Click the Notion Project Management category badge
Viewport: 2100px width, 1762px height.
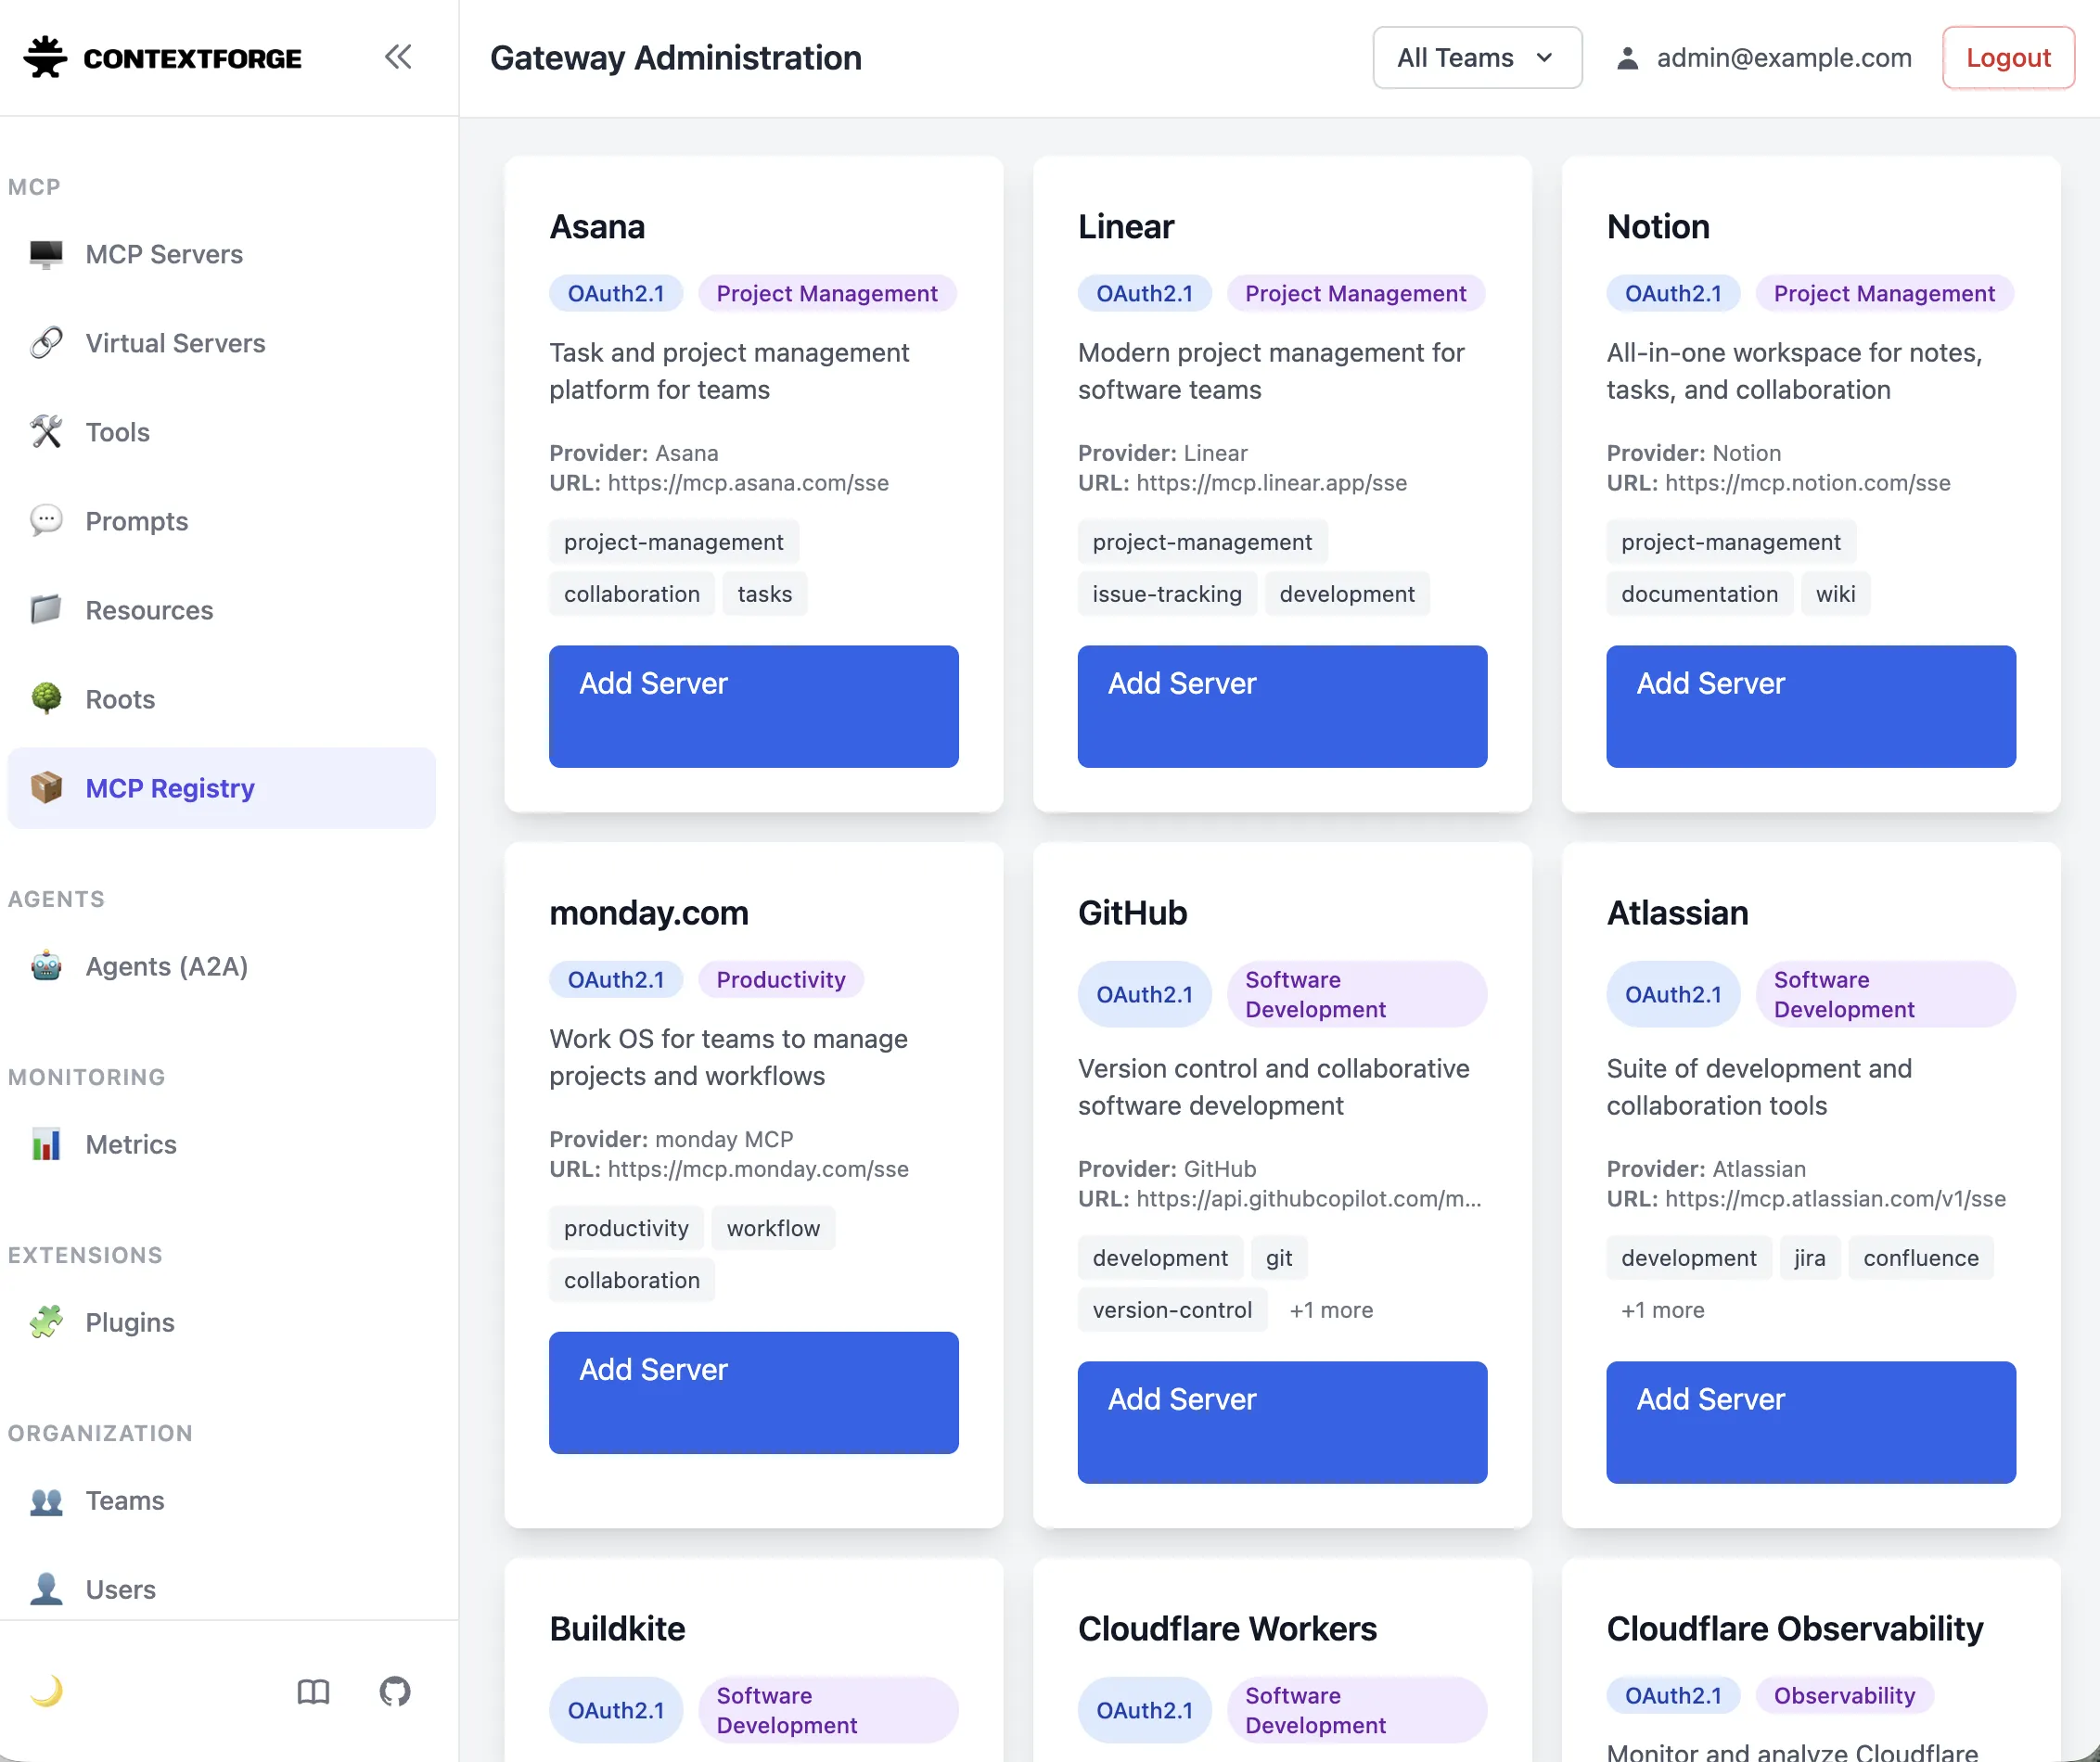[1883, 293]
